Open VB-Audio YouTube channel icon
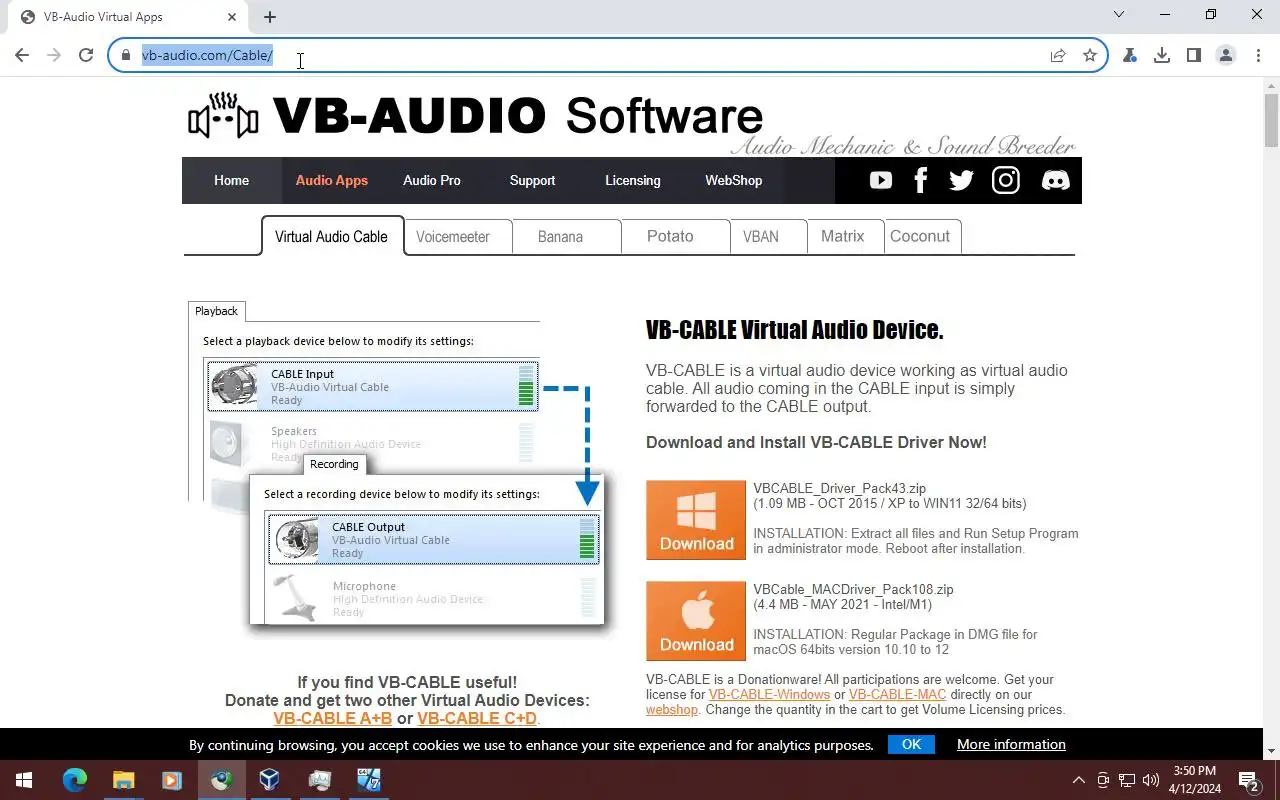1280x800 pixels. click(x=881, y=180)
